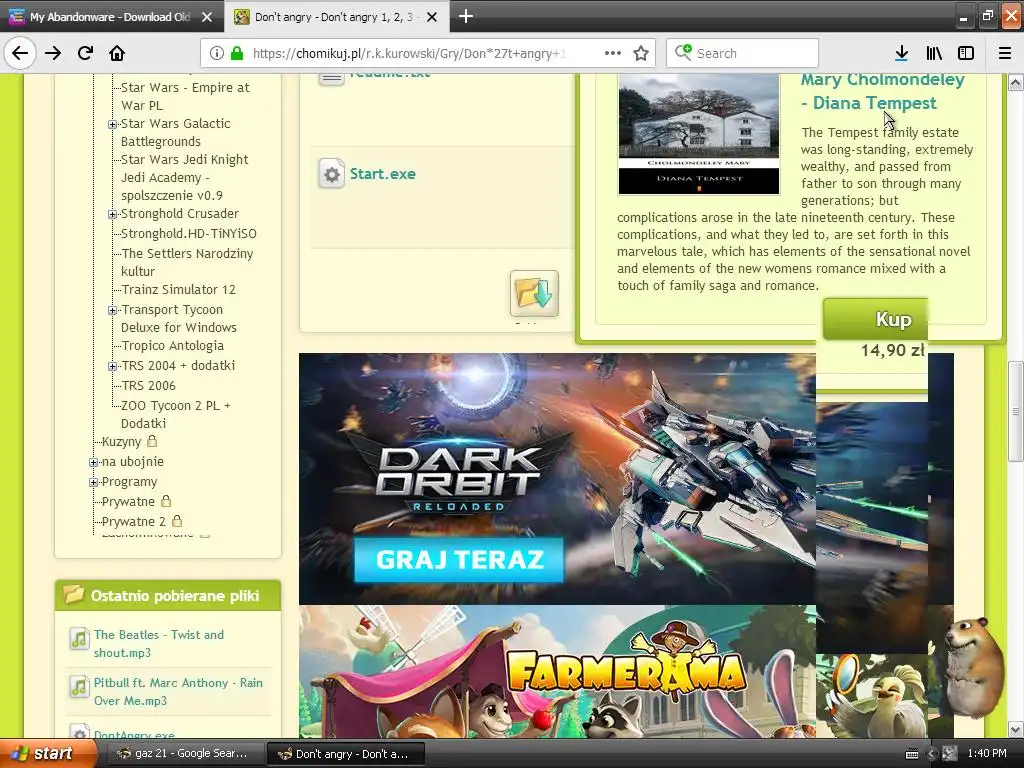
Task: Open Star Wars Jedi Knight Jedi Academy folder
Action: pos(185,177)
